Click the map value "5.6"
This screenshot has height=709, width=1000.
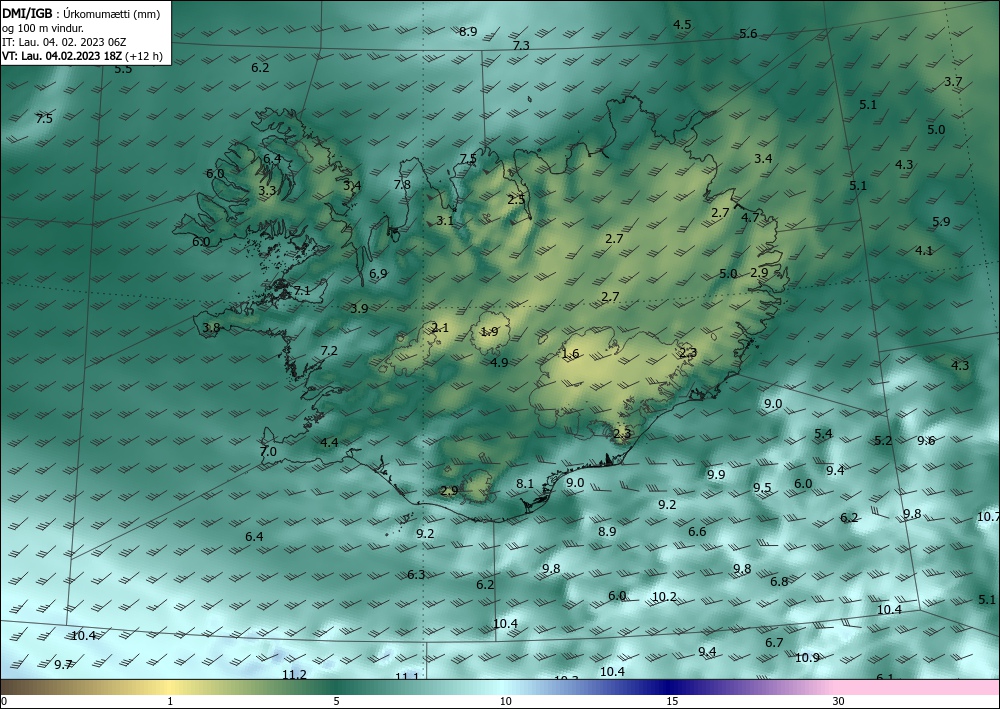pos(748,34)
